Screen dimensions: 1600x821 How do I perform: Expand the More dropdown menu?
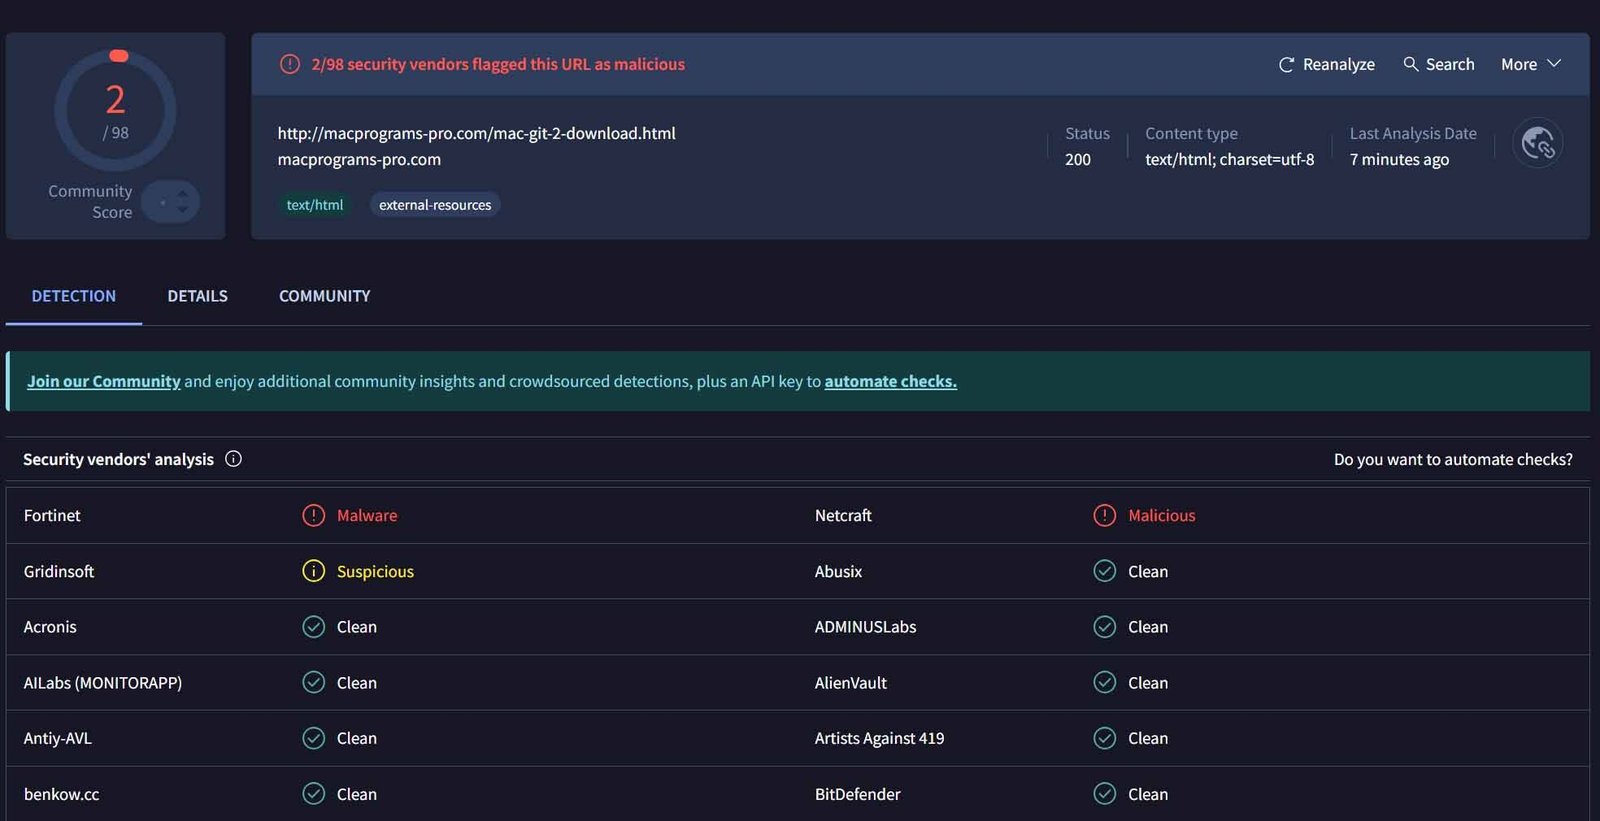tap(1530, 64)
